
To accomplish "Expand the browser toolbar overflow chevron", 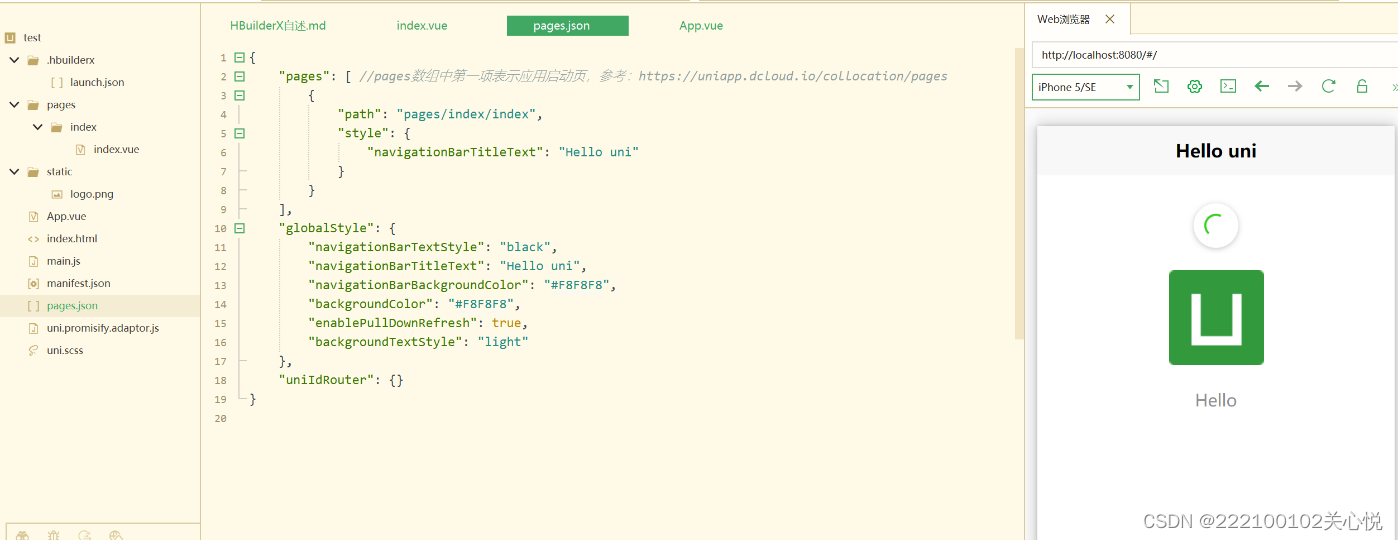I will pos(1393,88).
